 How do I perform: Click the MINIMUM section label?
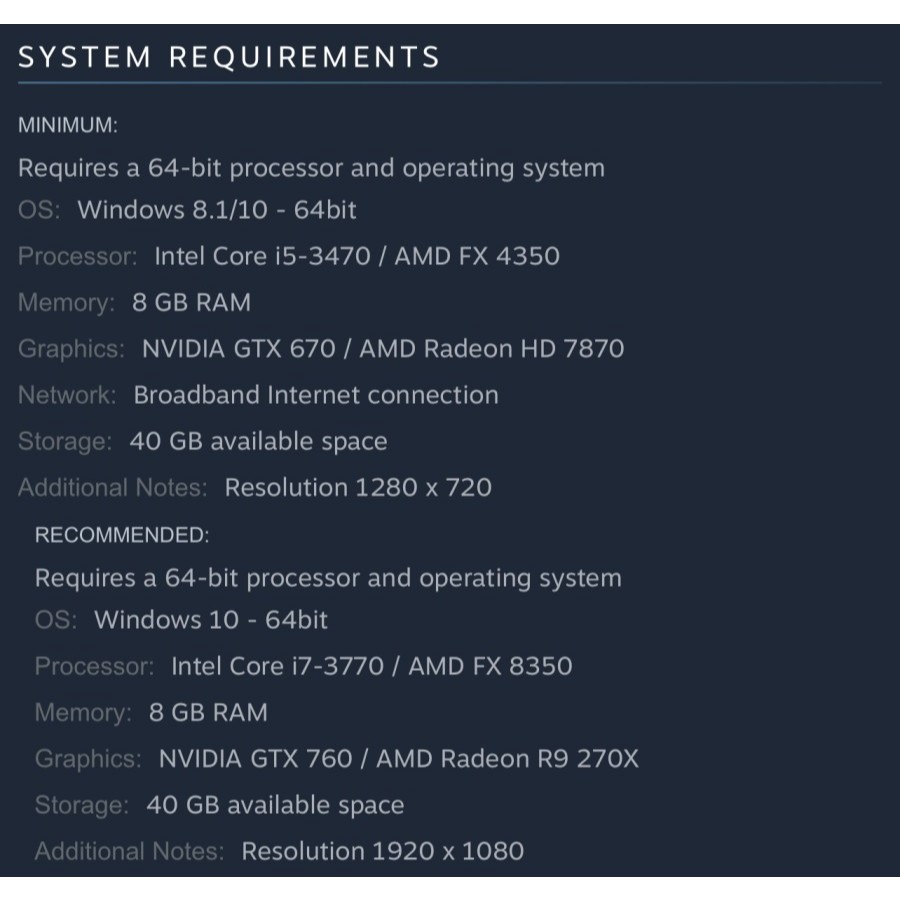tap(68, 126)
